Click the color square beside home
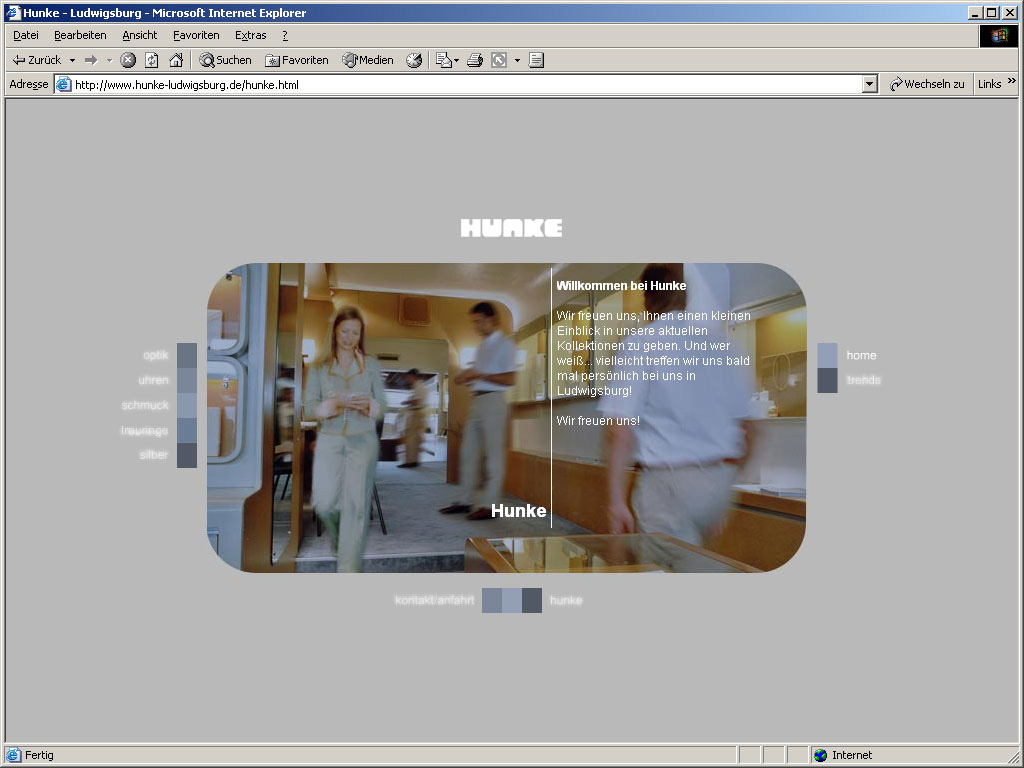 click(827, 355)
